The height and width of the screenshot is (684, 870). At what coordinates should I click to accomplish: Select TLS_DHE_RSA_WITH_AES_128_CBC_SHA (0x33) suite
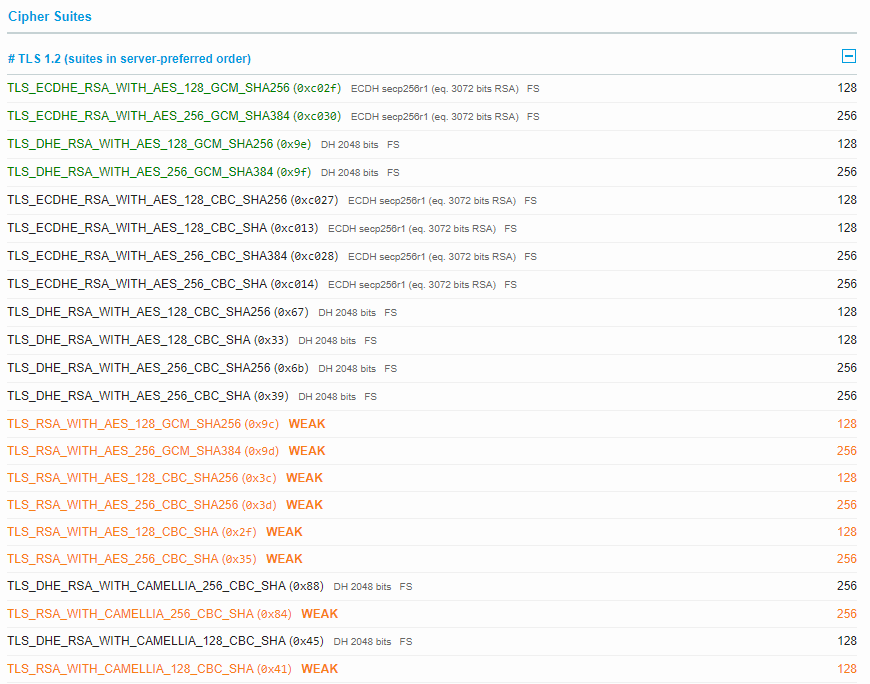[x=148, y=340]
